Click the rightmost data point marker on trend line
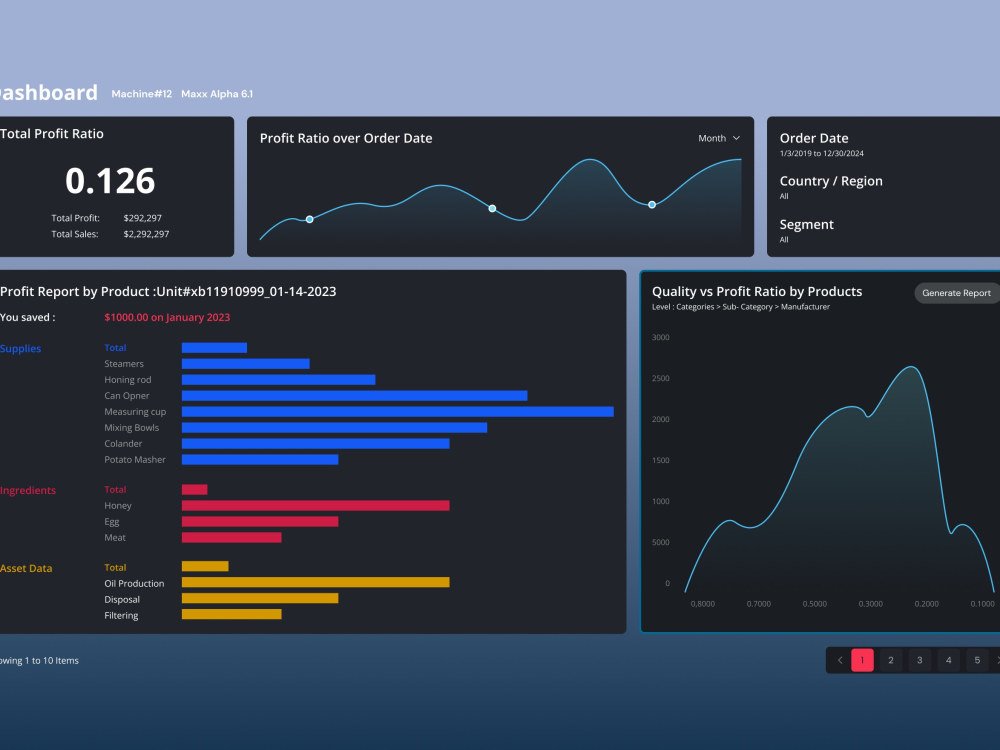Image resolution: width=1000 pixels, height=750 pixels. 651,203
